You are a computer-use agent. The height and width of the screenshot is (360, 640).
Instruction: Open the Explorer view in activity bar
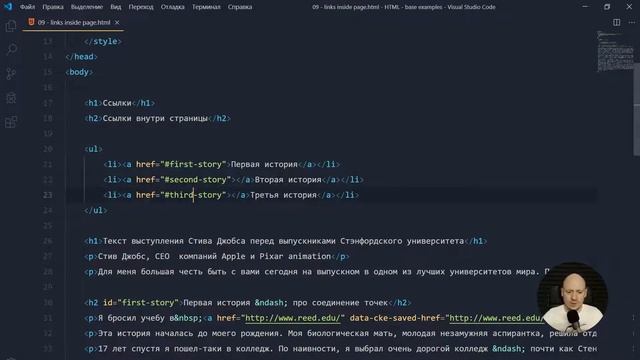11,26
